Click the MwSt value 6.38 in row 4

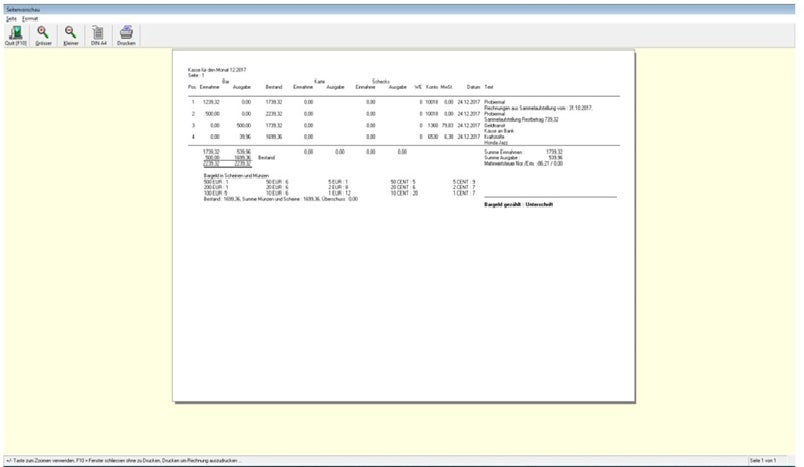(449, 137)
